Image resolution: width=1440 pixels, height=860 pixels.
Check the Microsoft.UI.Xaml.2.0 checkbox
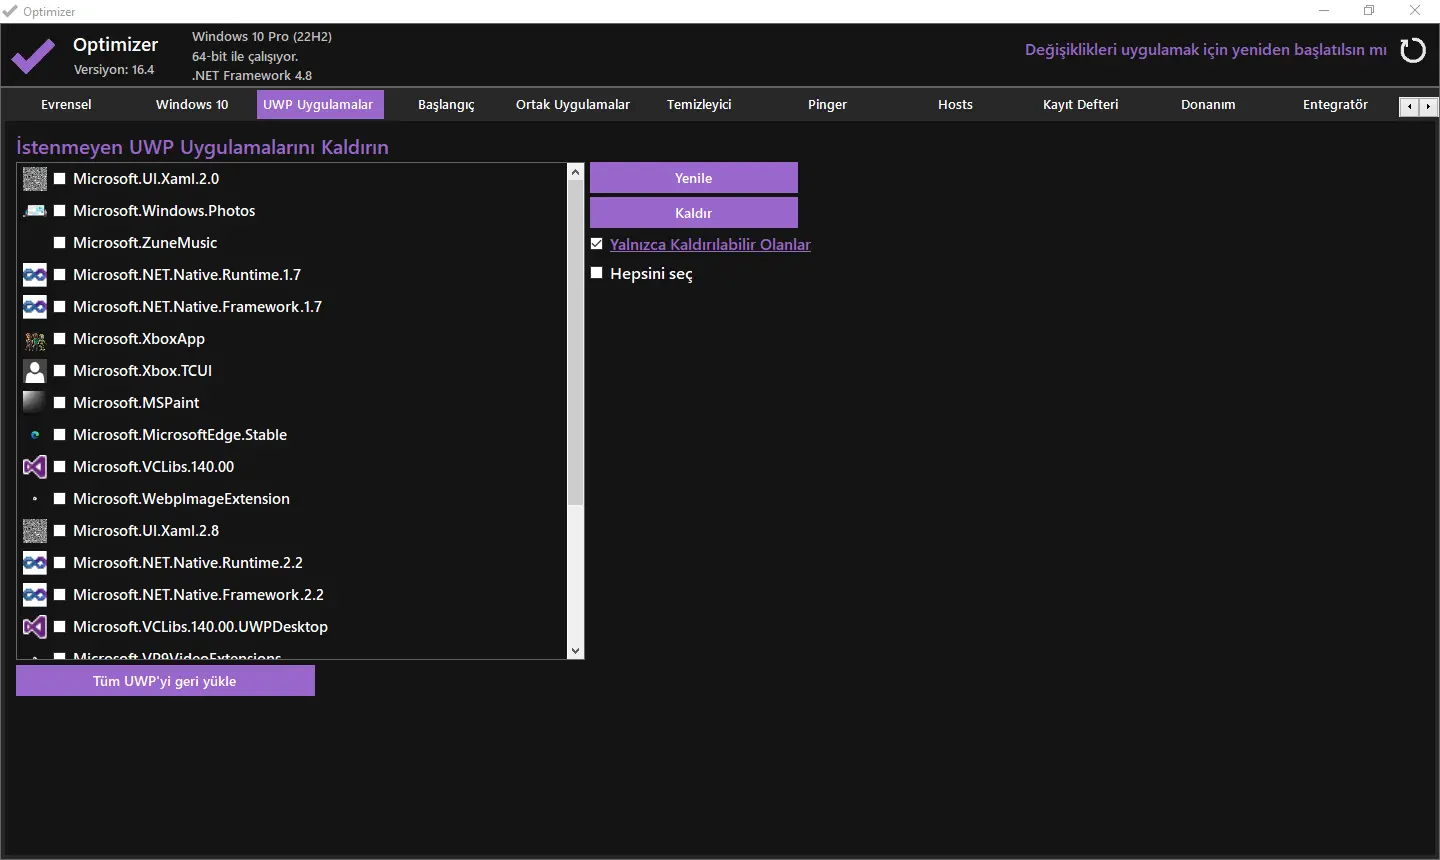[60, 179]
